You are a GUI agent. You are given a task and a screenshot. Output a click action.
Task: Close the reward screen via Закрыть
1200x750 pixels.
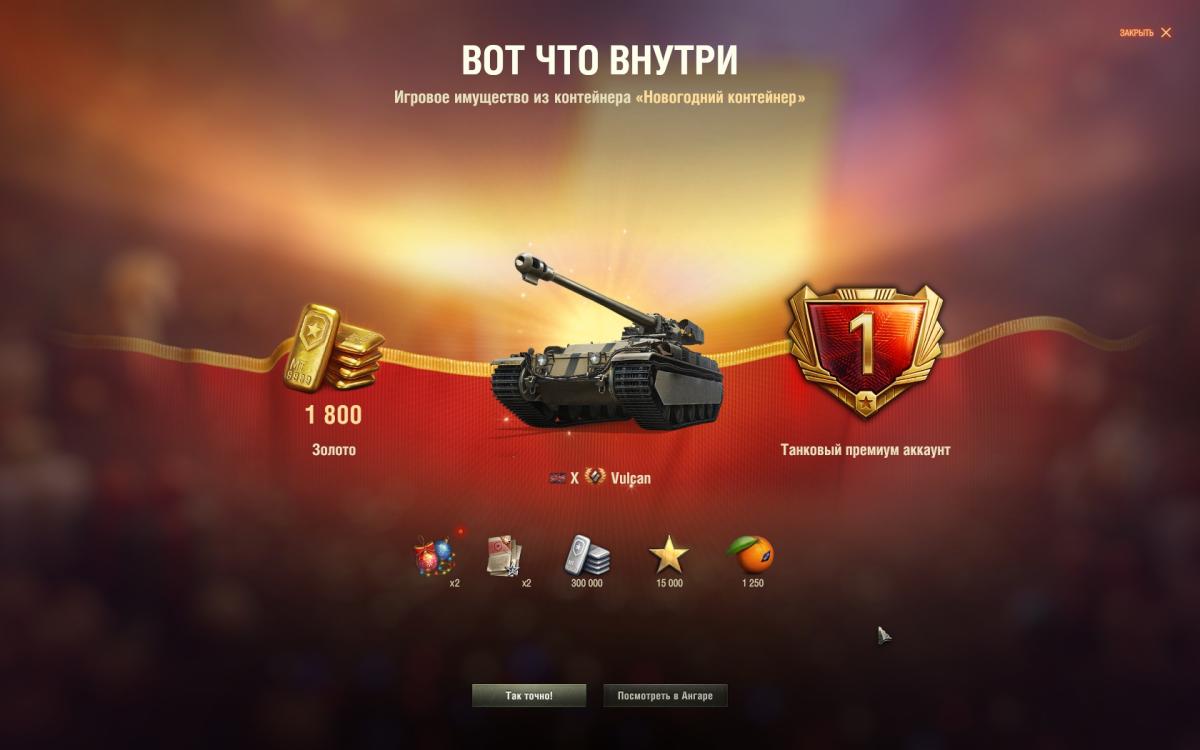(x=1145, y=33)
